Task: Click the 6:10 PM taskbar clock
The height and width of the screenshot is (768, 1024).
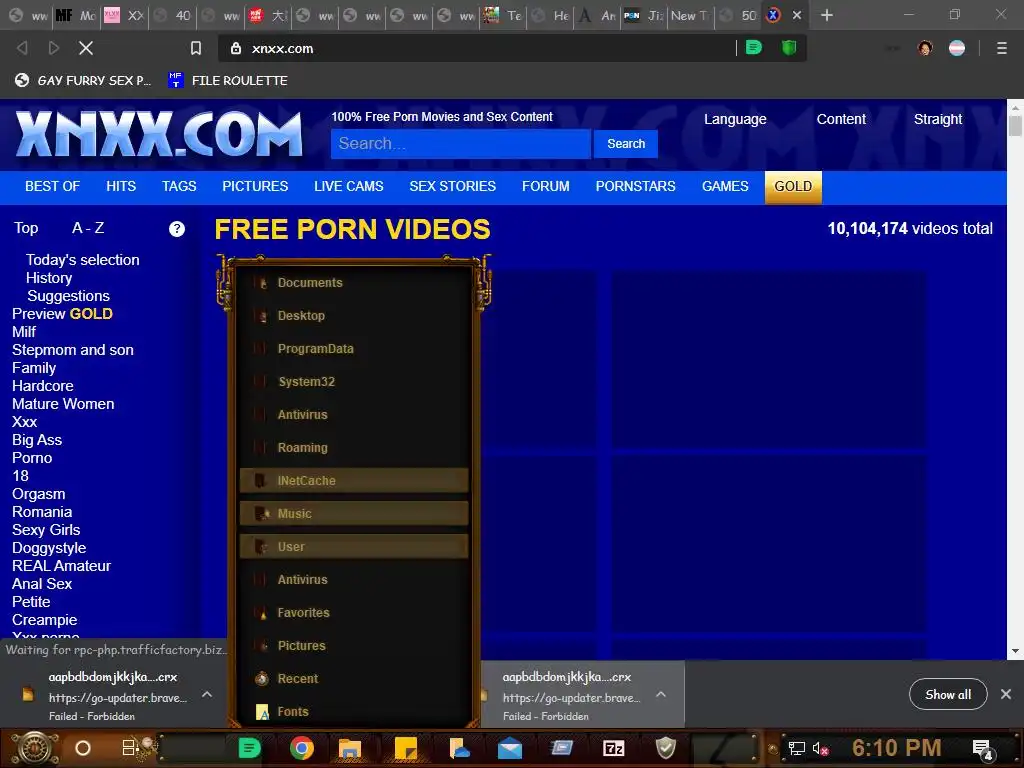Action: coord(897,748)
